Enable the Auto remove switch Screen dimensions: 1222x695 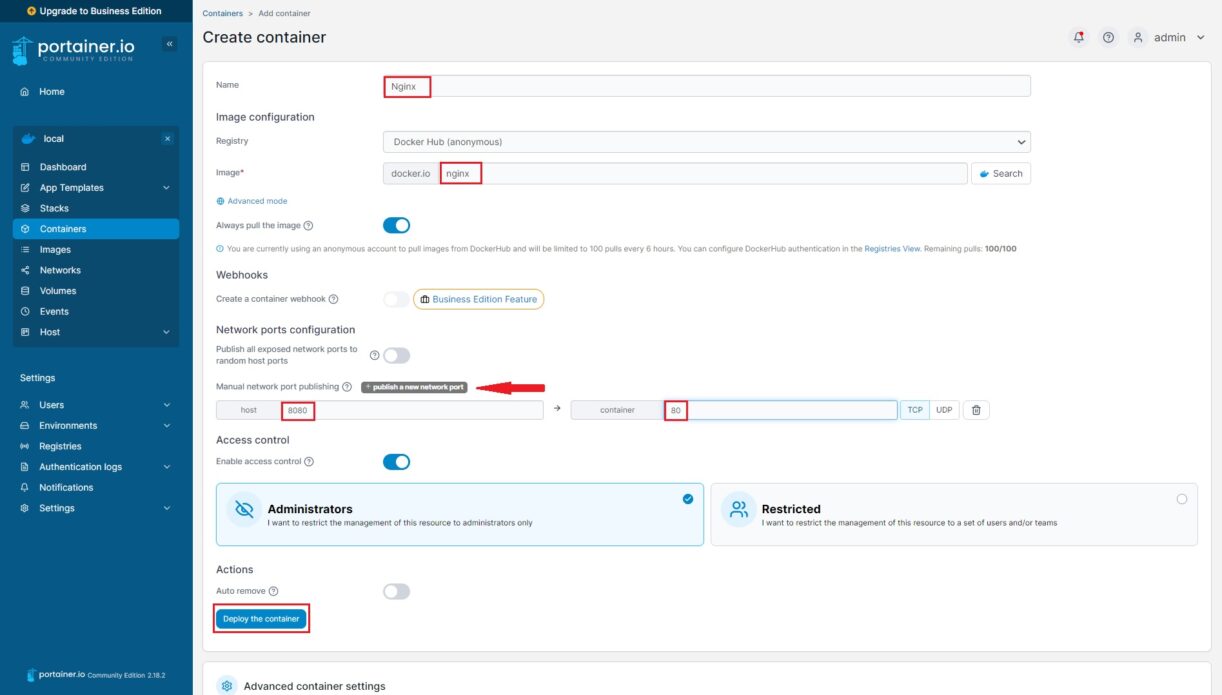pos(396,592)
